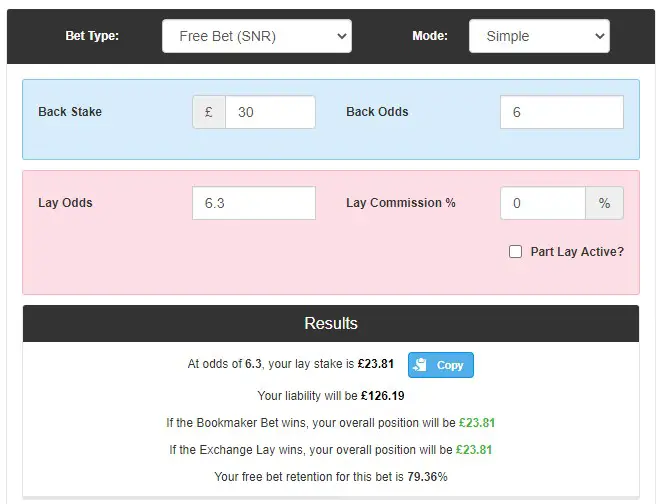
Task: Click the Results header bar
Action: click(x=331, y=323)
